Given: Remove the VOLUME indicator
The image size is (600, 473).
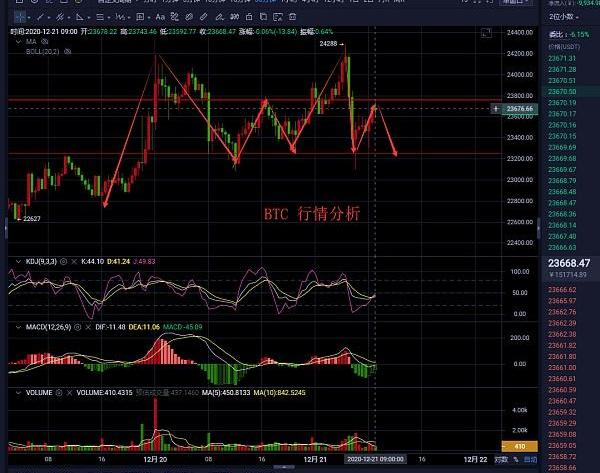Looking at the screenshot, I should tap(71, 392).
